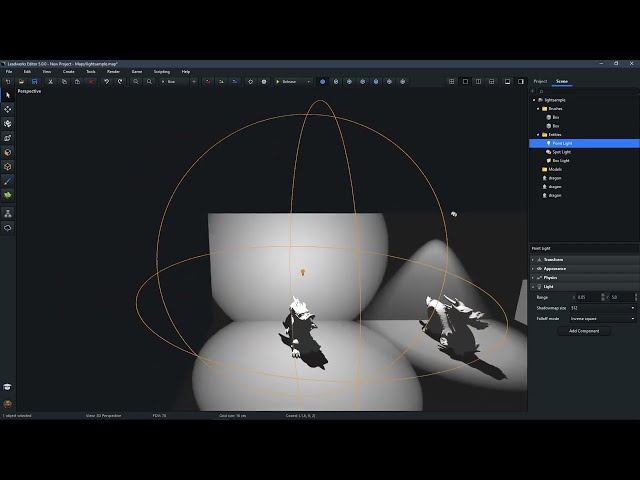The width and height of the screenshot is (640, 480).
Task: Open the Edit menu
Action: click(x=27, y=71)
